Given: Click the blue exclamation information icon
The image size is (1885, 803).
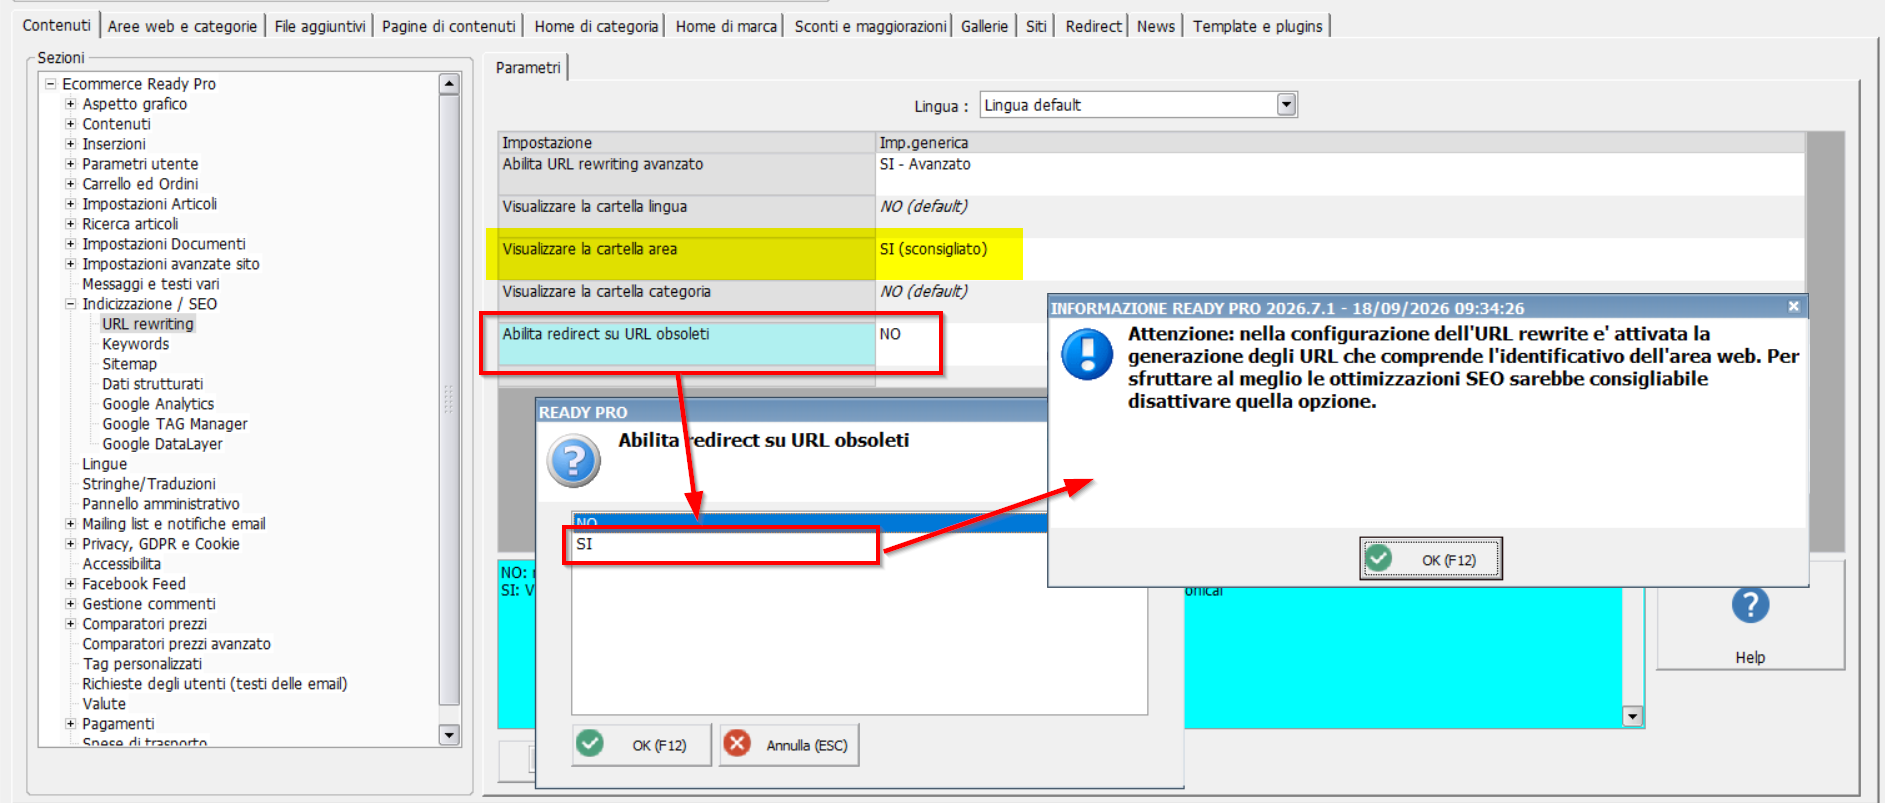Looking at the screenshot, I should point(1087,355).
